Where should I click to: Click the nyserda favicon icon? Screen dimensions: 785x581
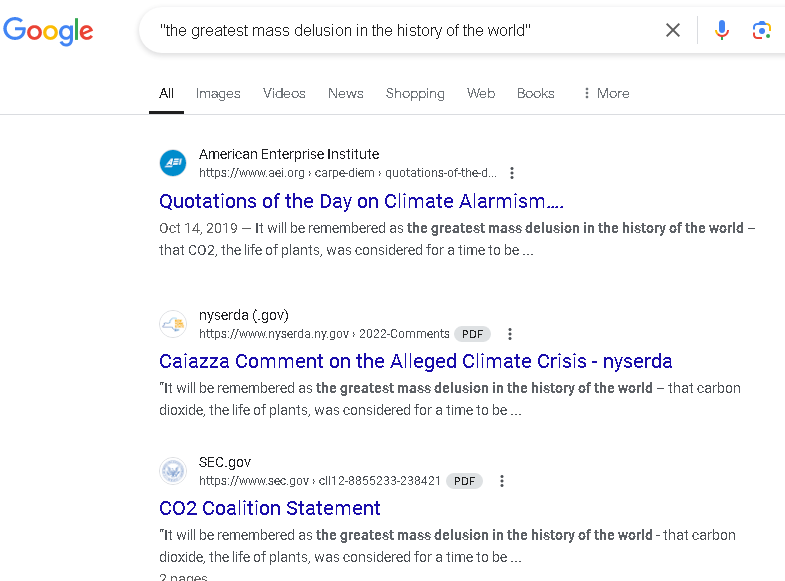(173, 324)
